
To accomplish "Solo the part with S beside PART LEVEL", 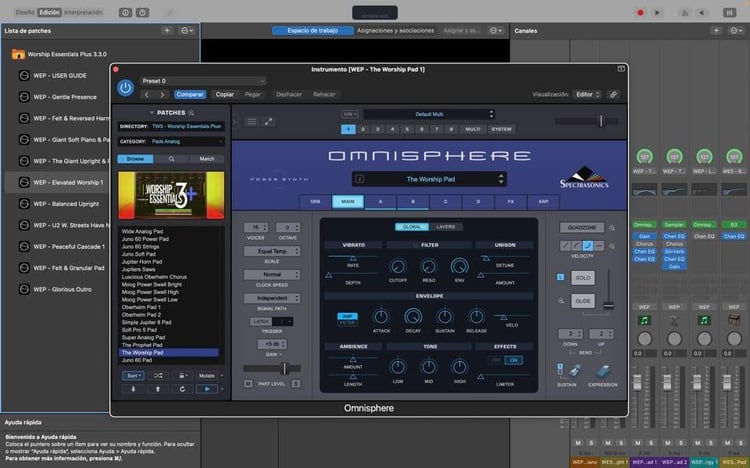I will click(x=296, y=384).
